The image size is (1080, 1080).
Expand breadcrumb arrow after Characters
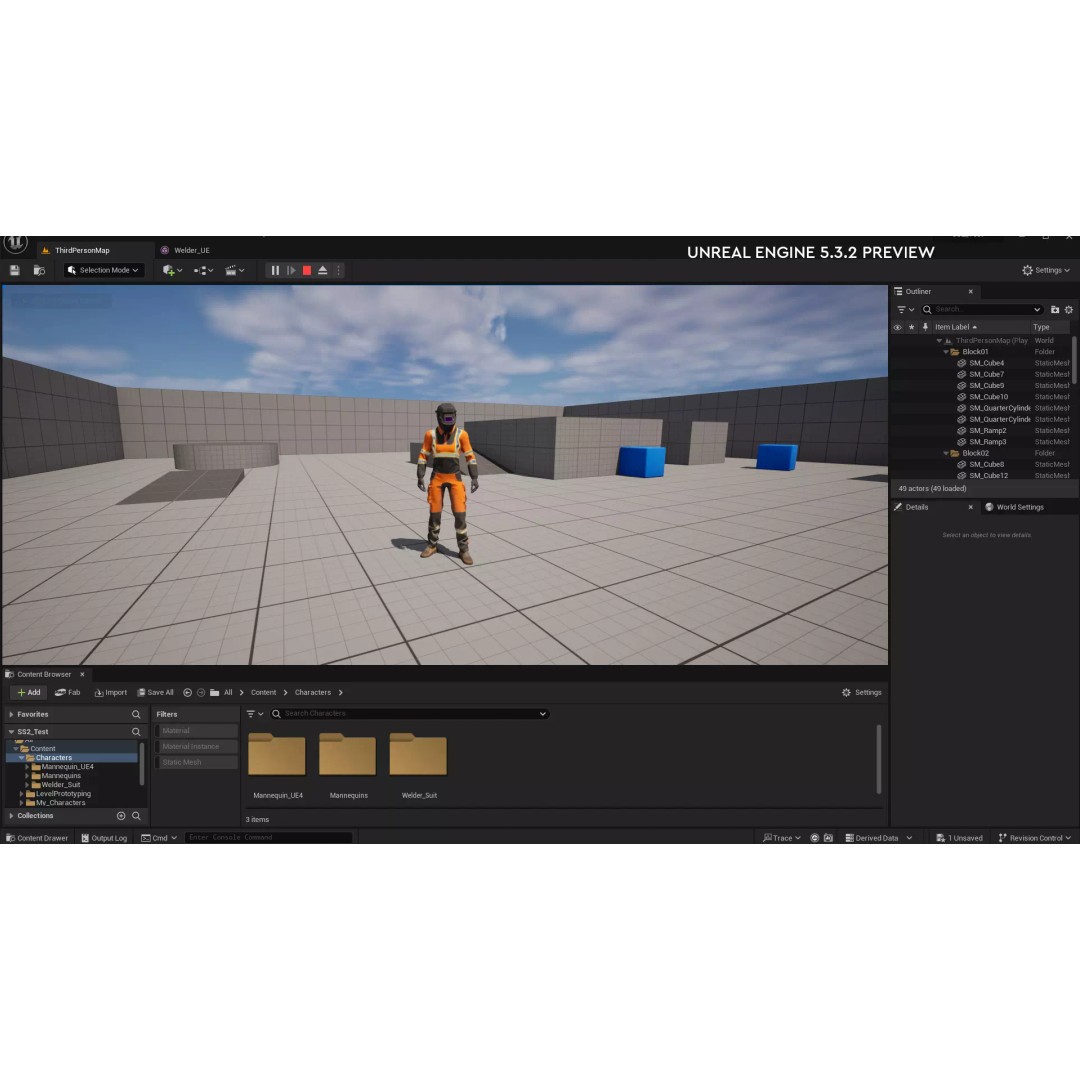[341, 693]
